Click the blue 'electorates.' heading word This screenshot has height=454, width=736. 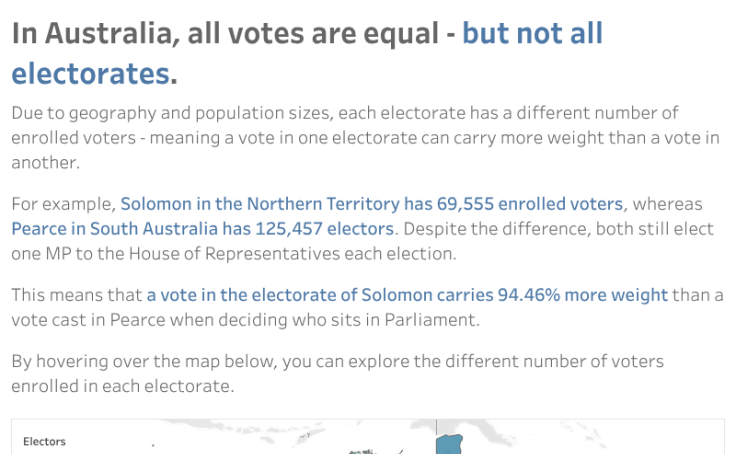pos(92,72)
